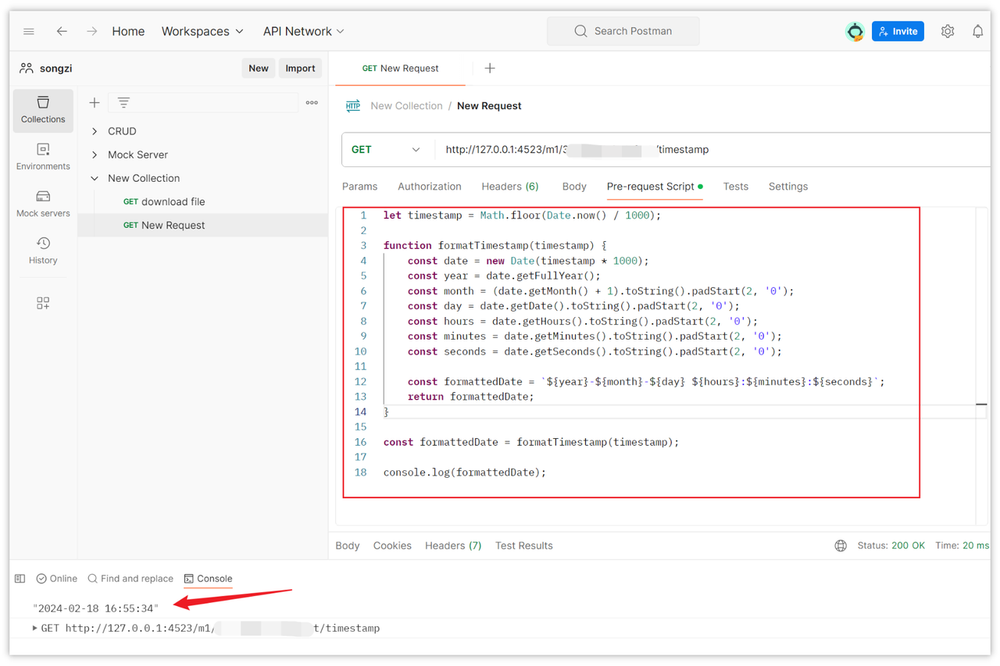Click the Invite button
This screenshot has height=666, width=1000.
click(897, 32)
